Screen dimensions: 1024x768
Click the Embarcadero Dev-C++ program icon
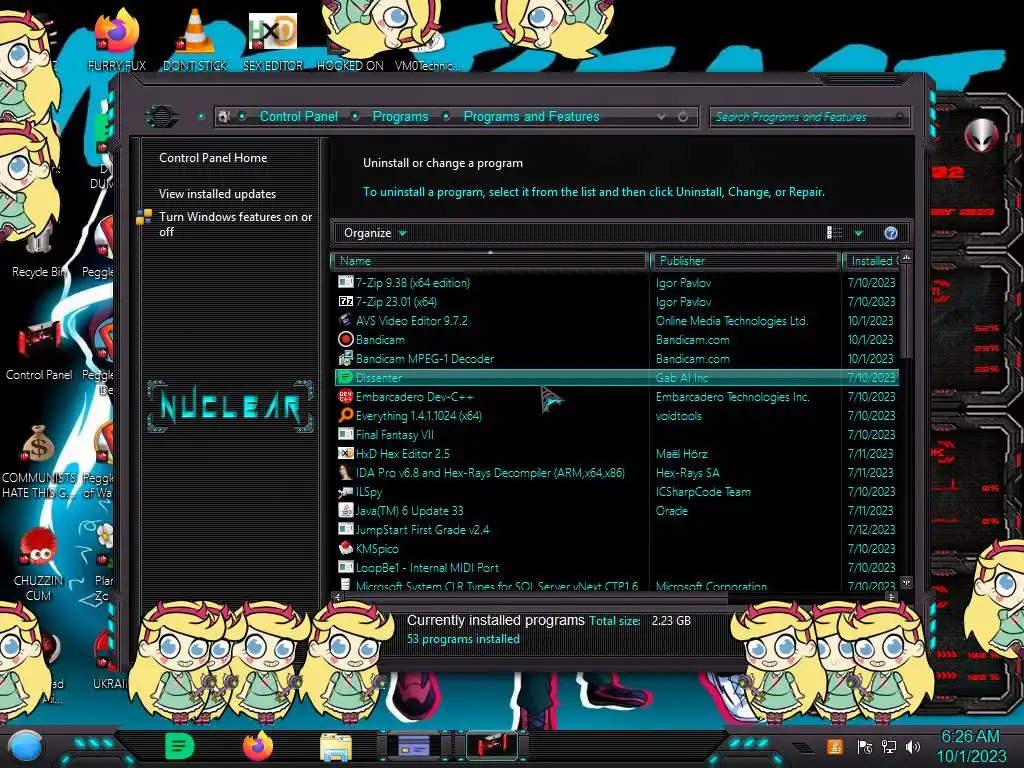pyautogui.click(x=345, y=396)
